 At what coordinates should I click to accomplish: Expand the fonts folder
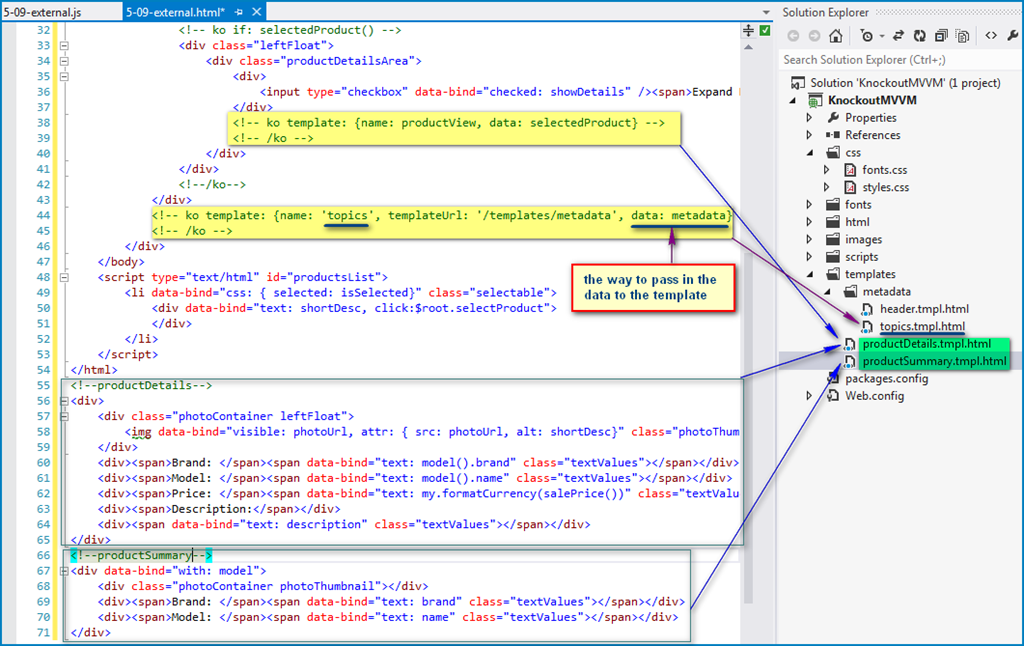(810, 205)
